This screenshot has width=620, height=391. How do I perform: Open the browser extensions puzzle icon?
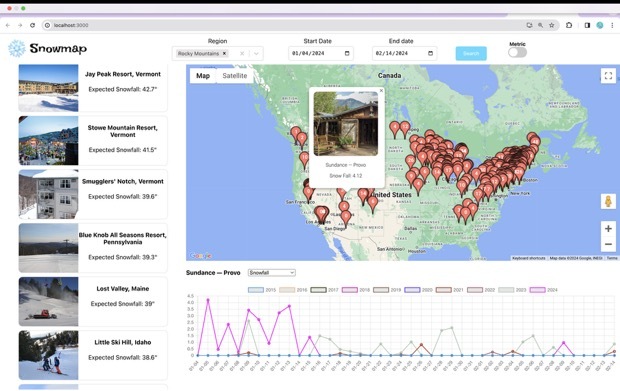coord(569,25)
